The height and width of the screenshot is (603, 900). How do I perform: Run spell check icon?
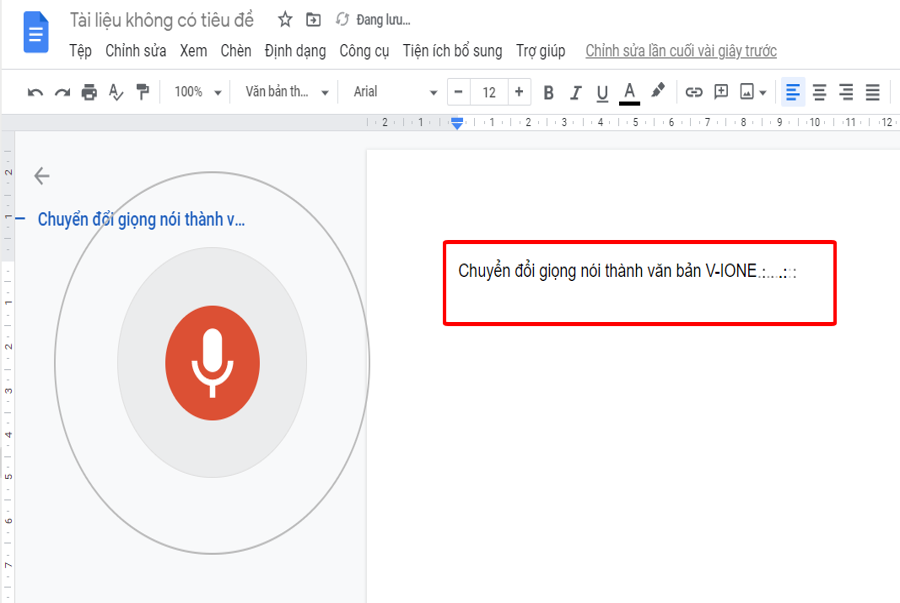pyautogui.click(x=116, y=92)
